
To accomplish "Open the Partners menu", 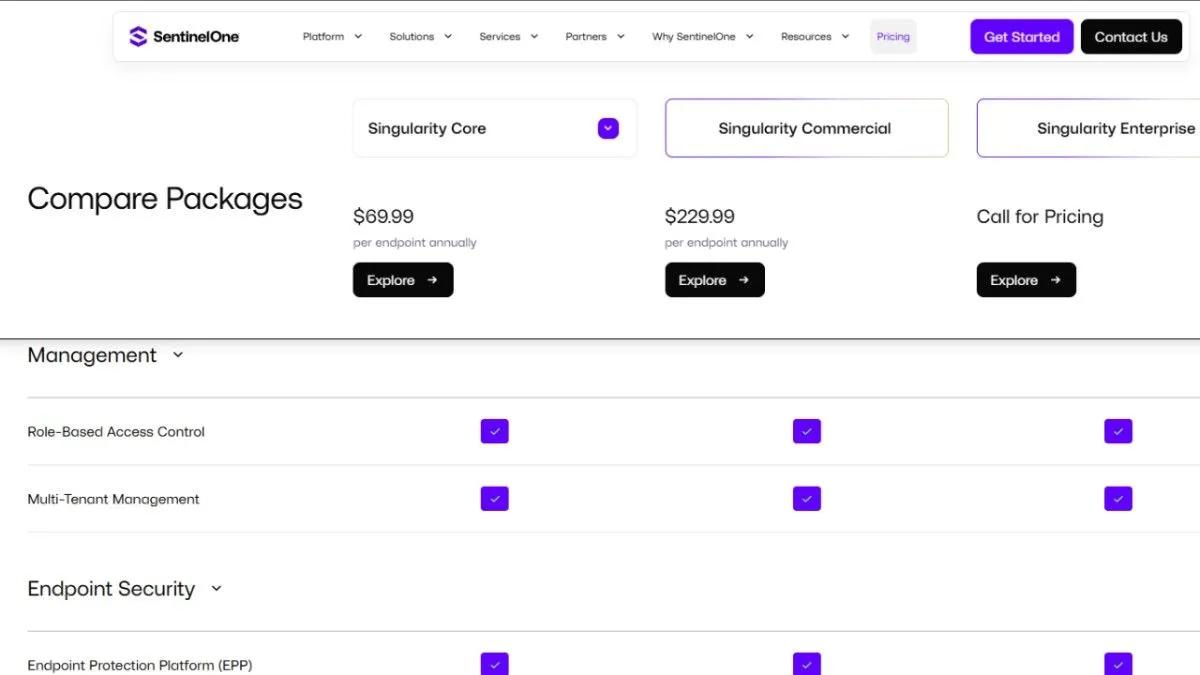I will (595, 37).
